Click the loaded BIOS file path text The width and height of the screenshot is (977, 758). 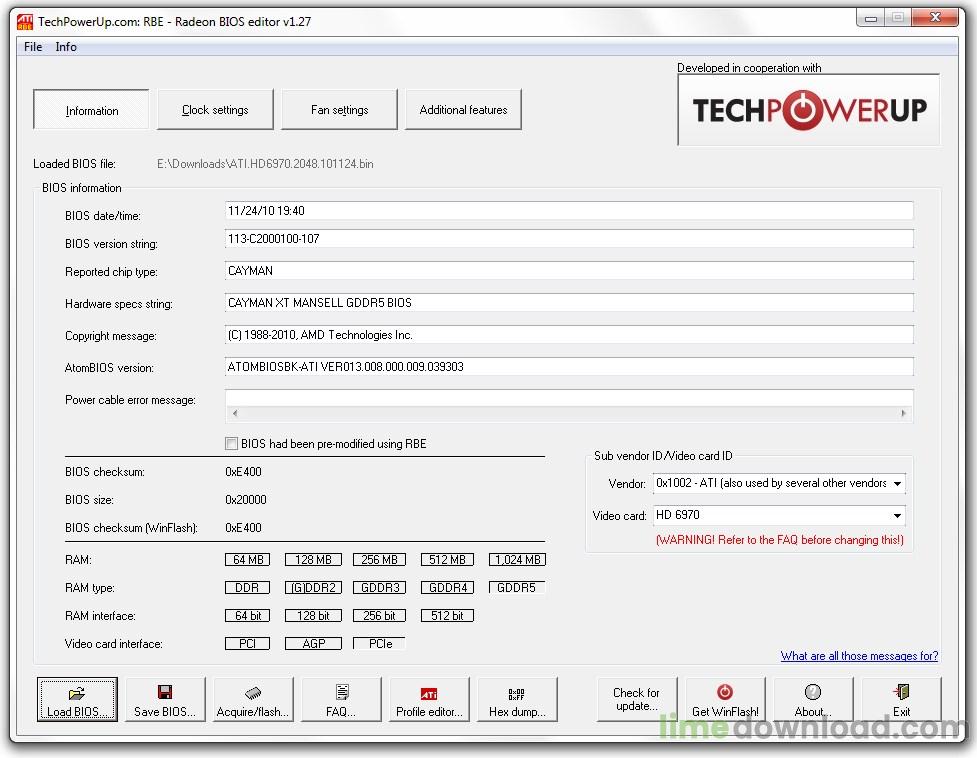pos(265,164)
